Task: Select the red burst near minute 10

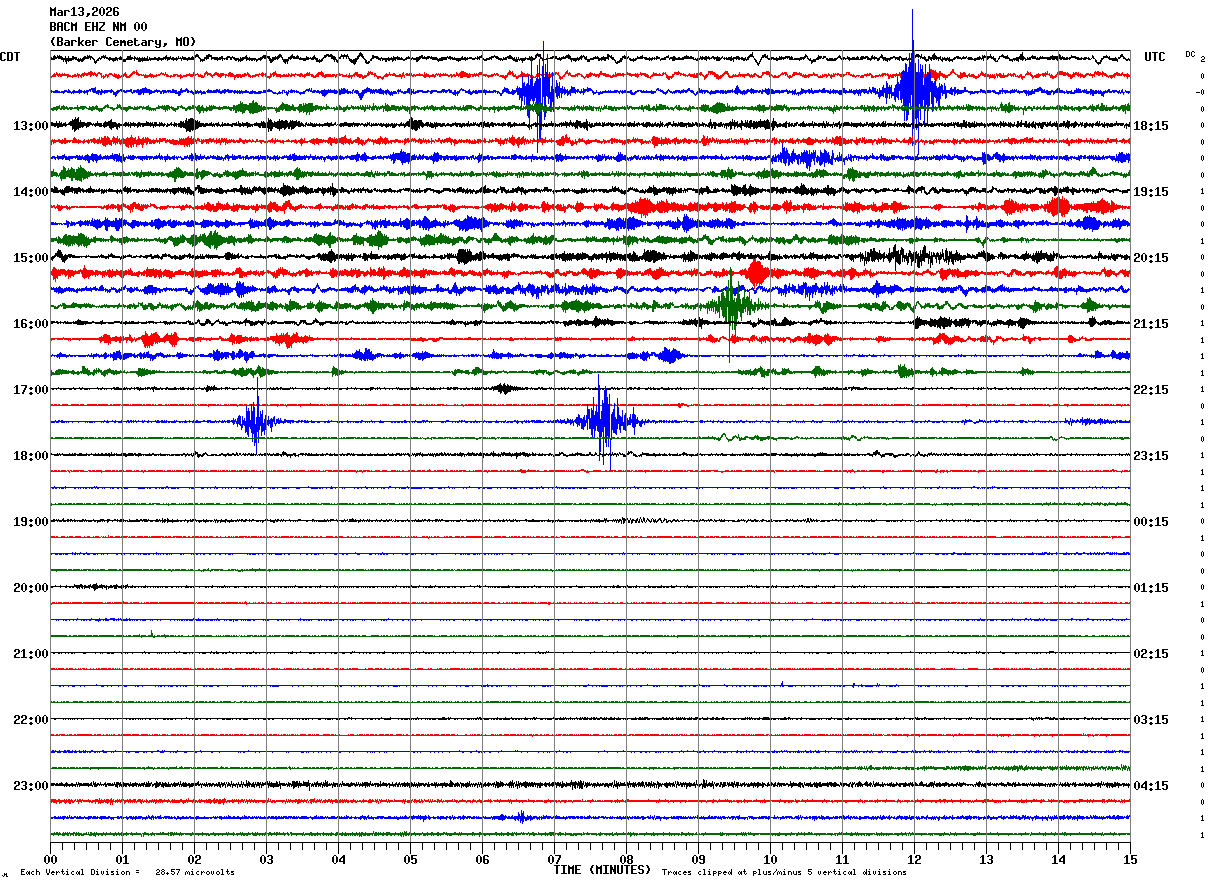Action: pyautogui.click(x=757, y=273)
